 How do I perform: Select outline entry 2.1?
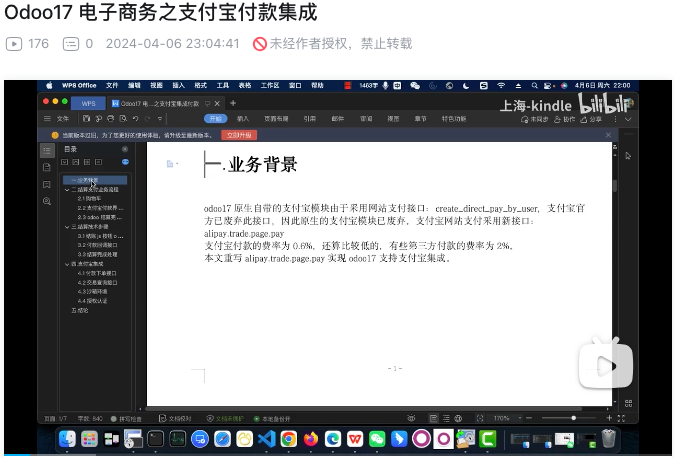coord(89,199)
